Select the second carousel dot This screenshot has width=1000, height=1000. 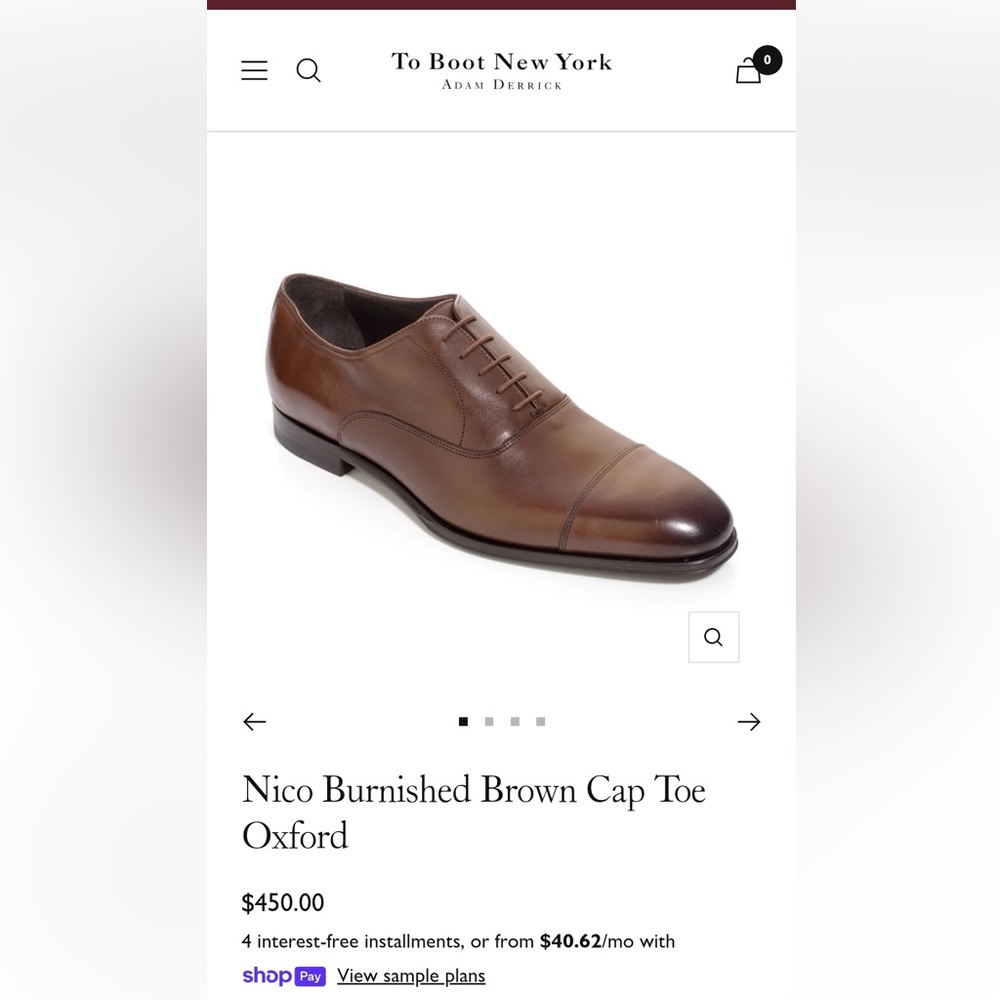(x=489, y=721)
